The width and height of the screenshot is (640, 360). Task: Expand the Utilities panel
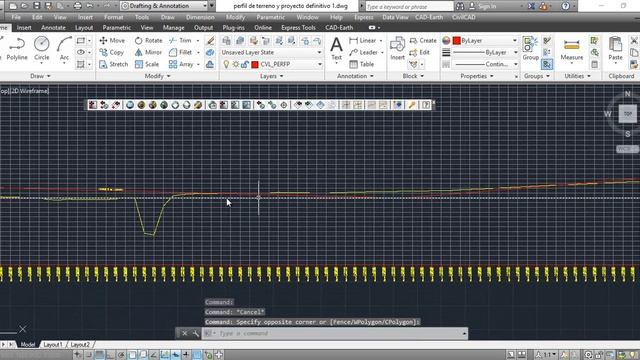(x=577, y=76)
